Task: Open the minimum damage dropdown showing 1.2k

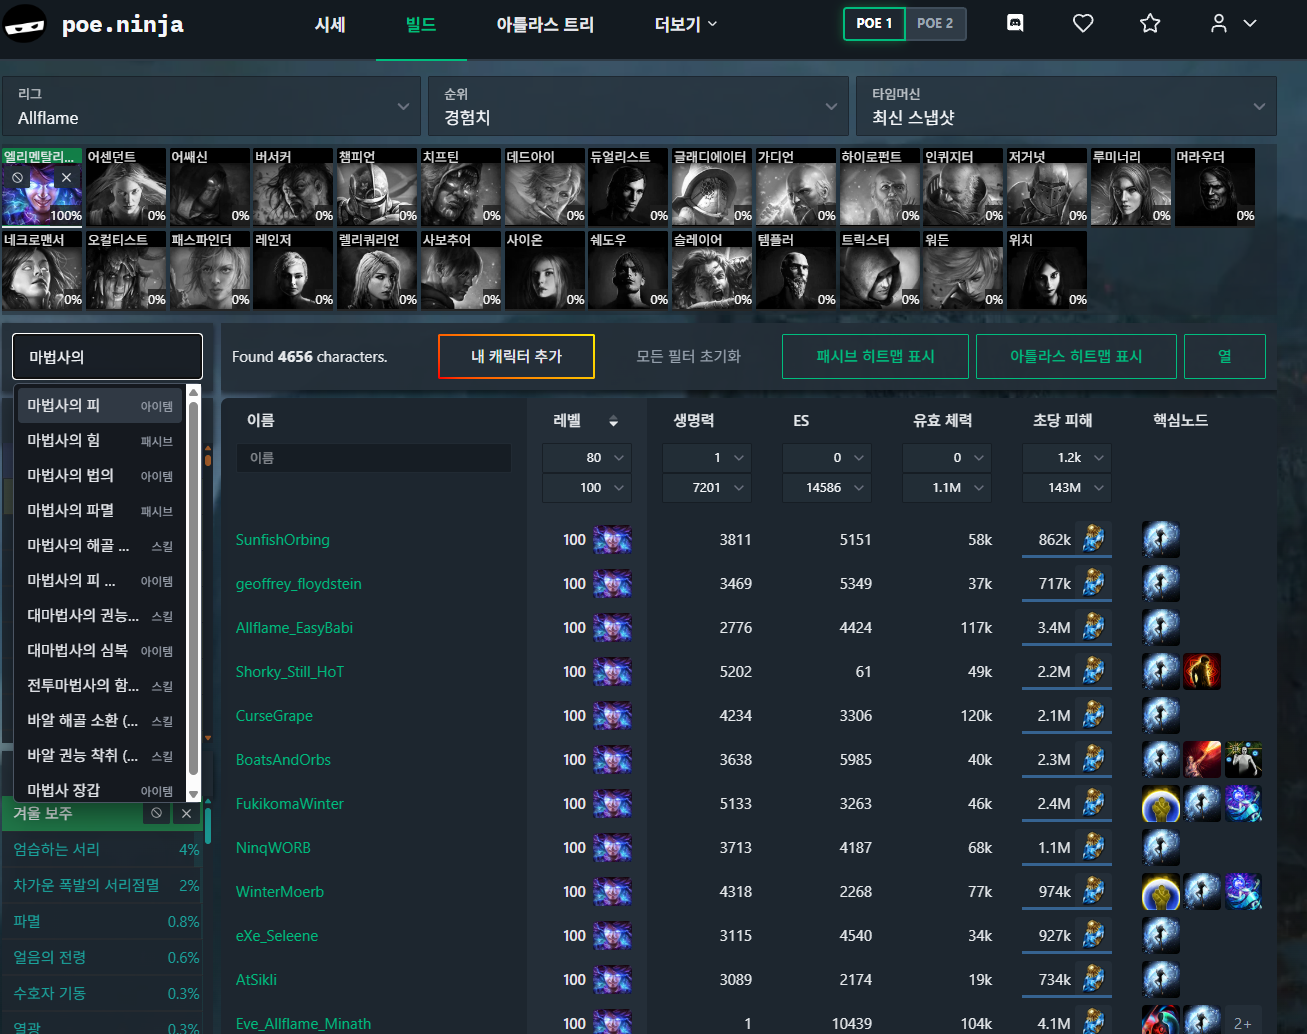Action: (x=1066, y=458)
